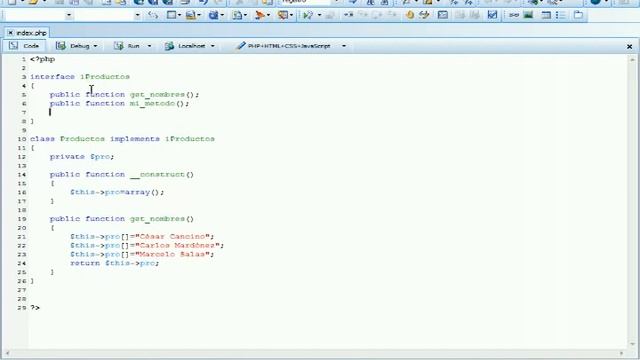The image size is (640, 360).
Task: Click the second empty combo box field
Action: click(104, 16)
